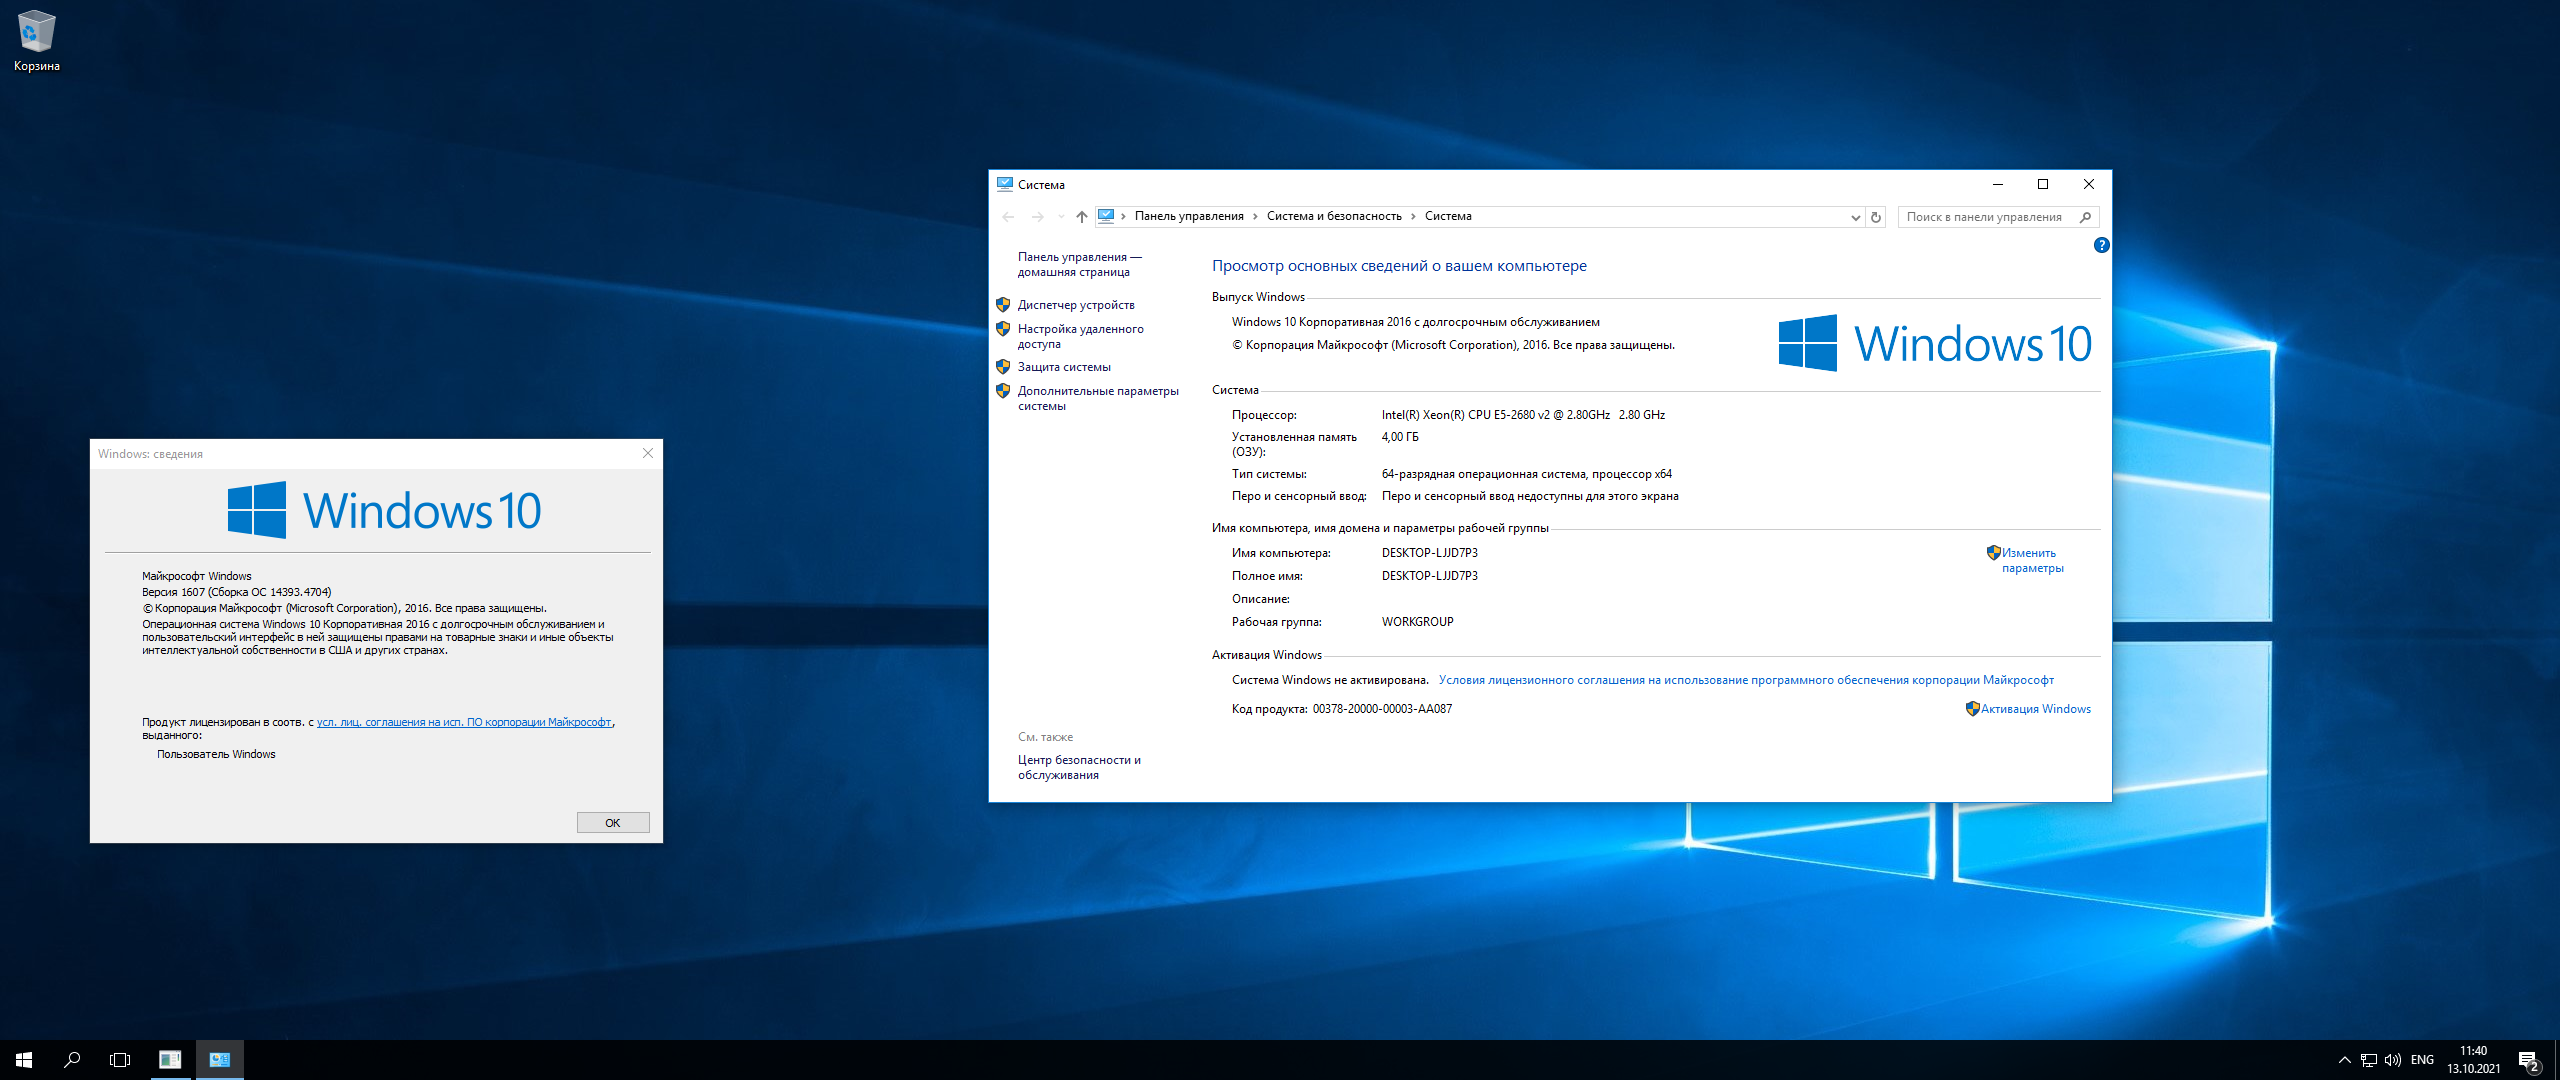Go back in Система window
2560x1080 pixels.
(1008, 217)
